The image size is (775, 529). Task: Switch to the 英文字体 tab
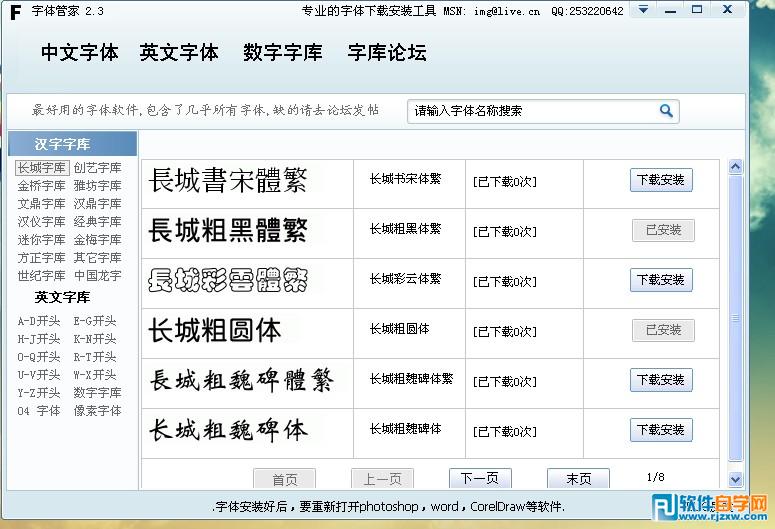179,52
